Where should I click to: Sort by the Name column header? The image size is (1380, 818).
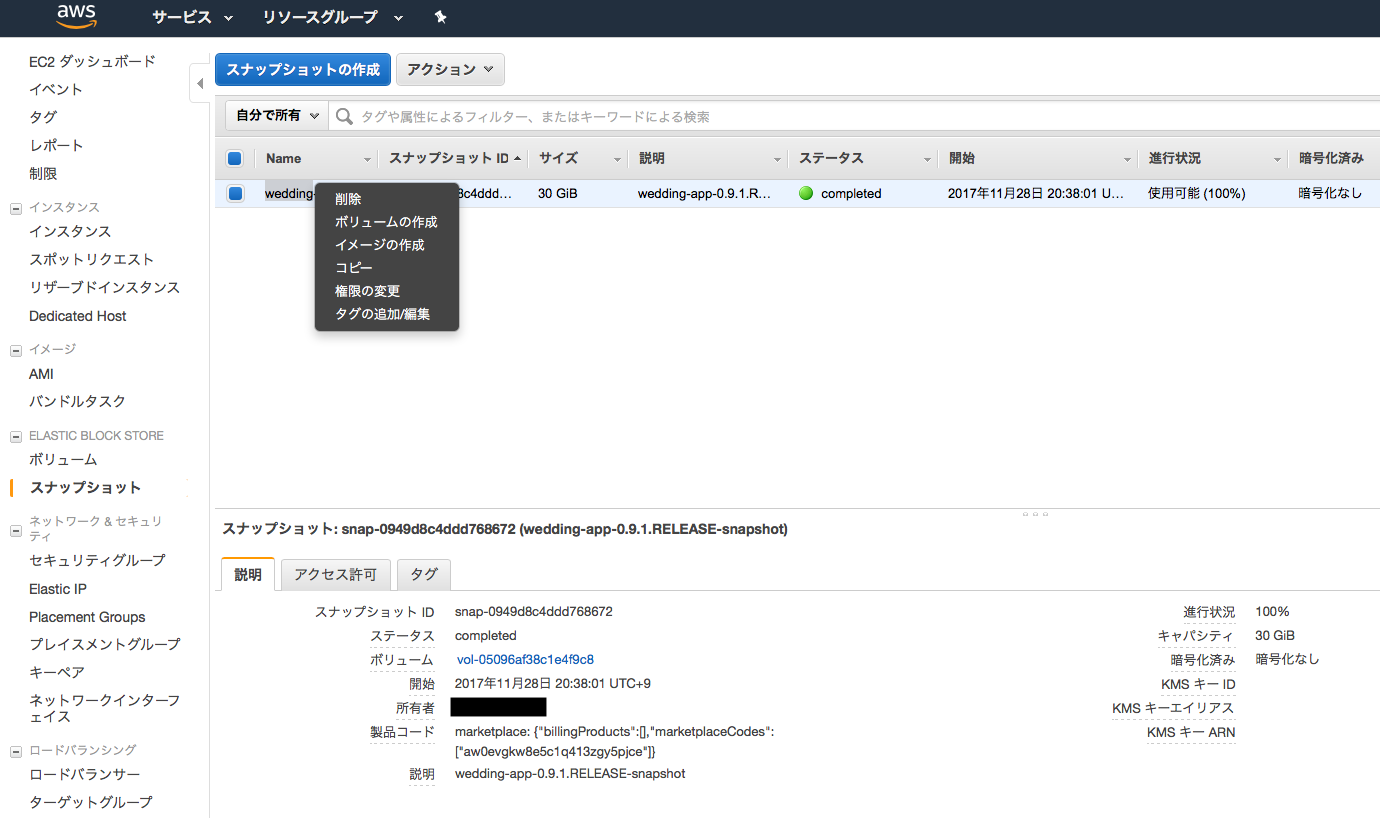316,158
